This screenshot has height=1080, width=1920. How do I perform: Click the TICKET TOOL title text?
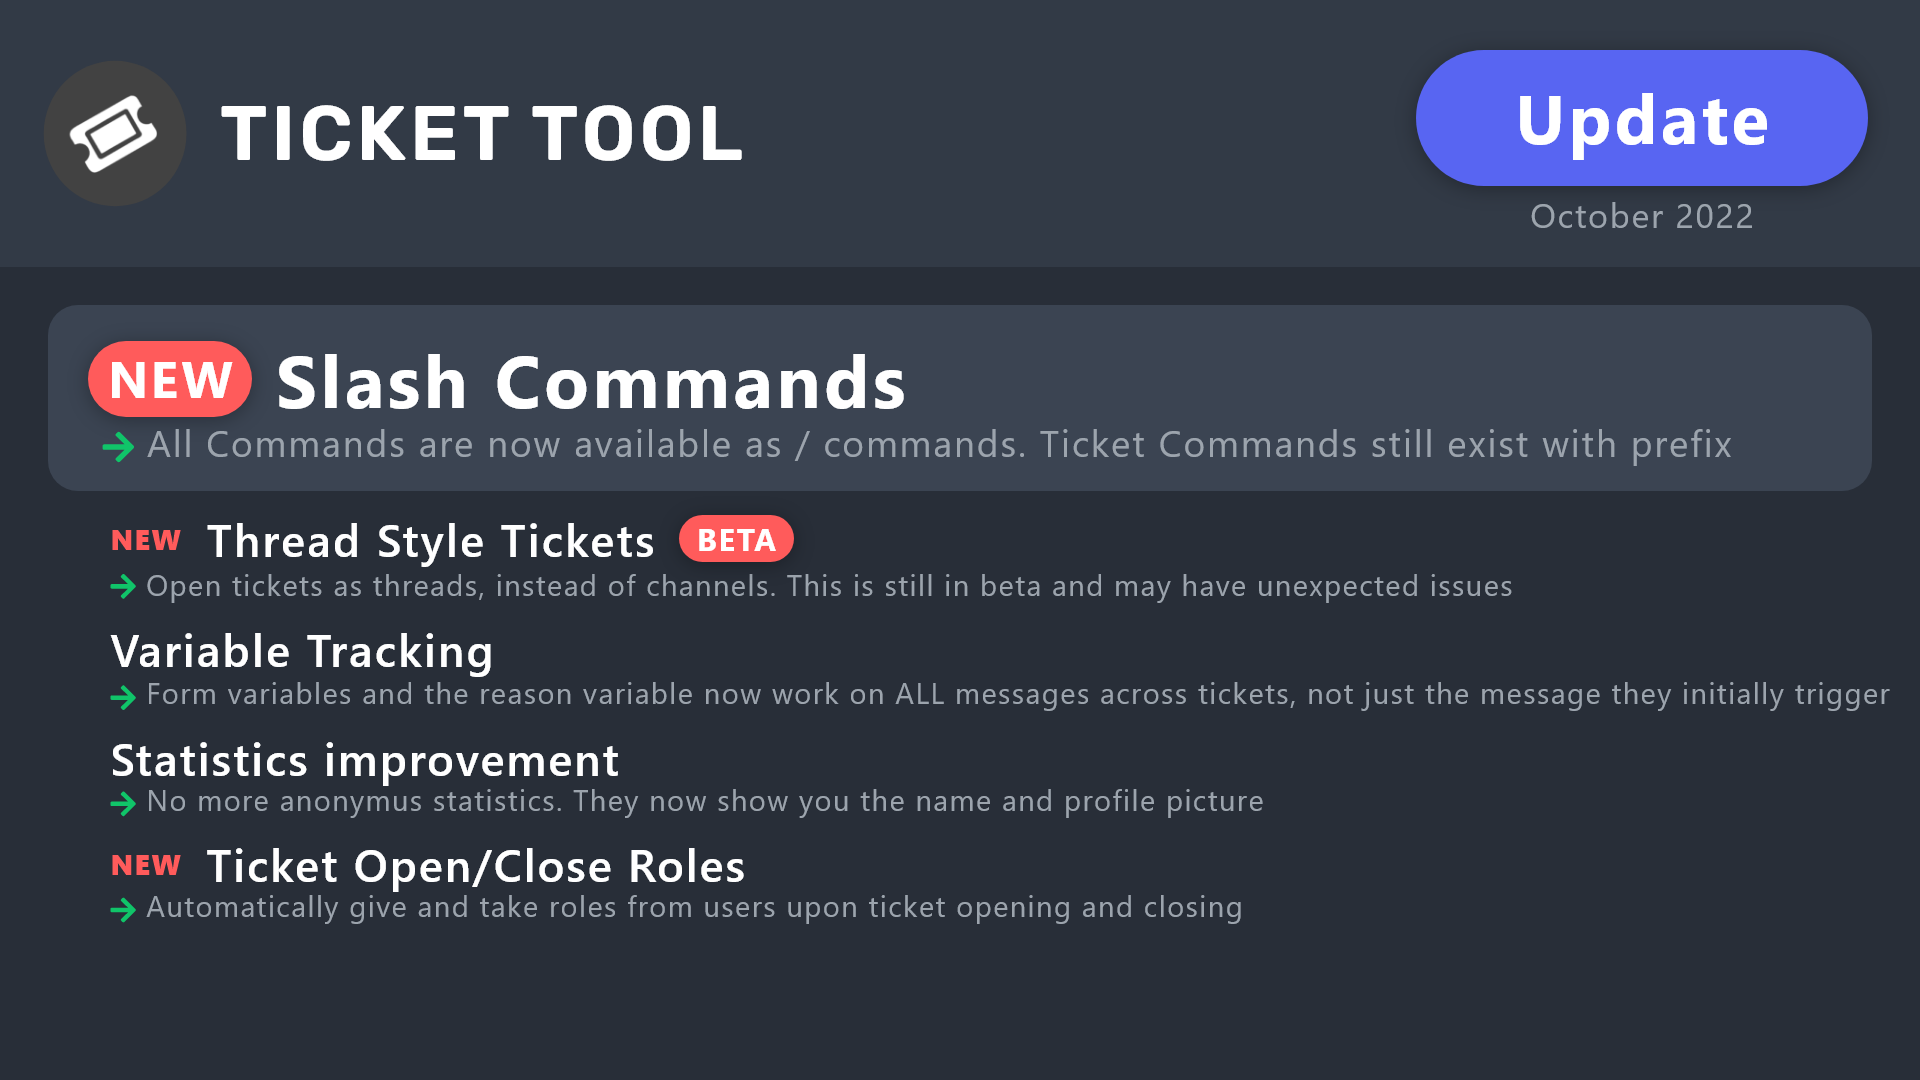(482, 134)
